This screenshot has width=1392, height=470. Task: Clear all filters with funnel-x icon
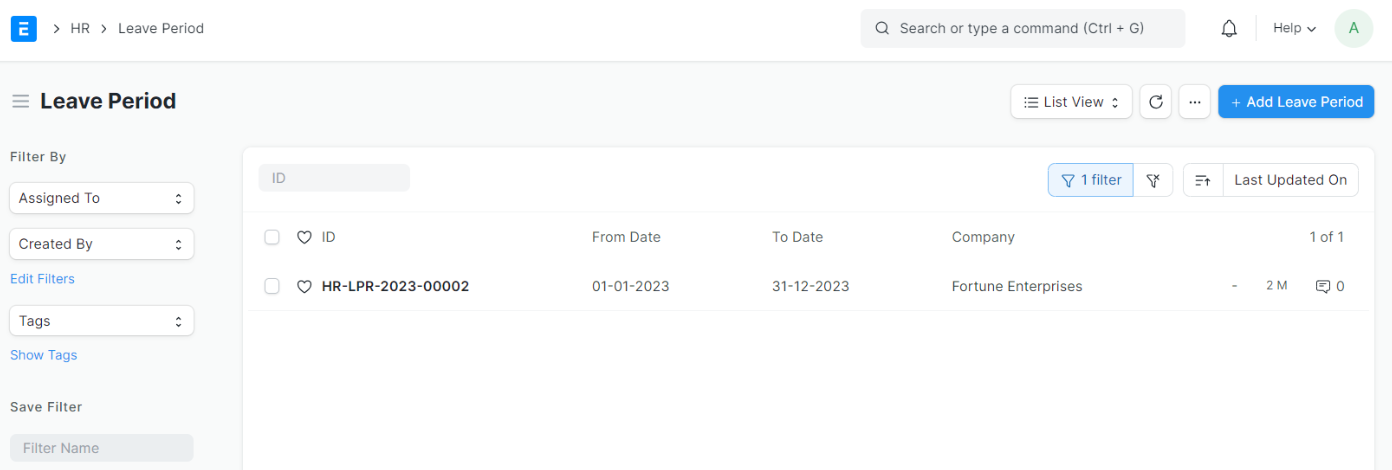tap(1153, 180)
